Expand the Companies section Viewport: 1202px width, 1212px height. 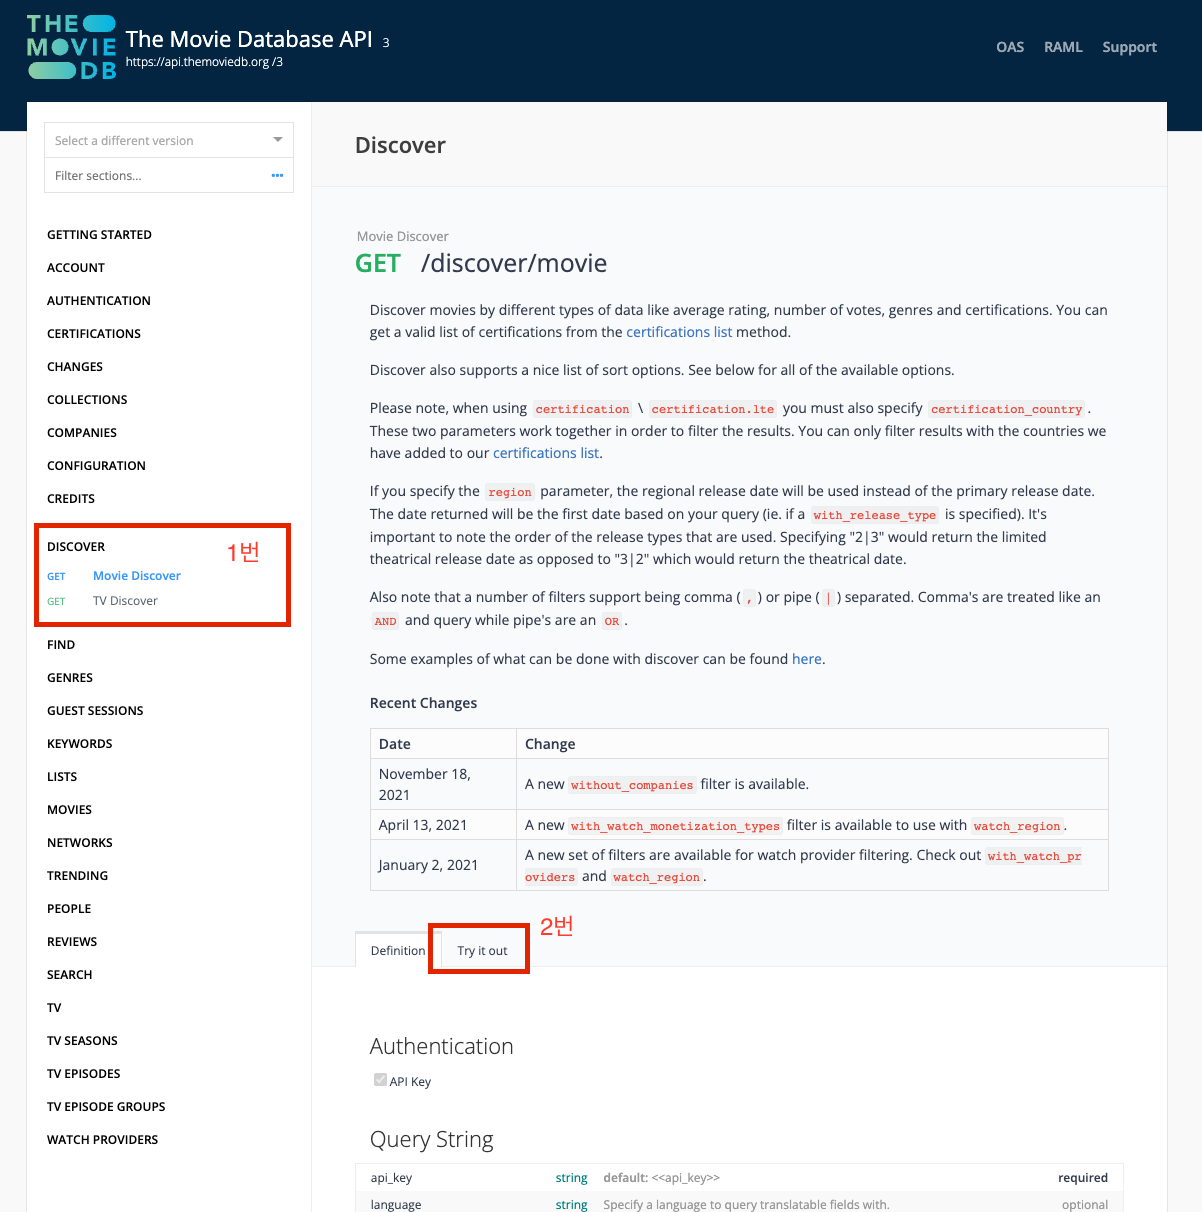click(x=82, y=433)
